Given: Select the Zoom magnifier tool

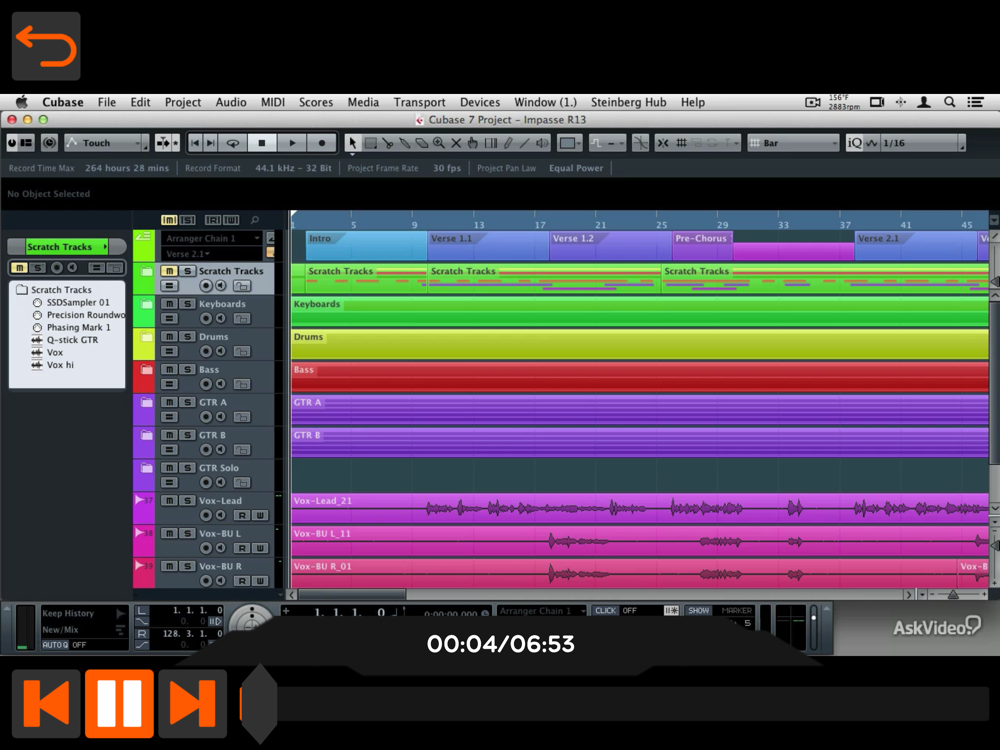Looking at the screenshot, I should point(439,143).
